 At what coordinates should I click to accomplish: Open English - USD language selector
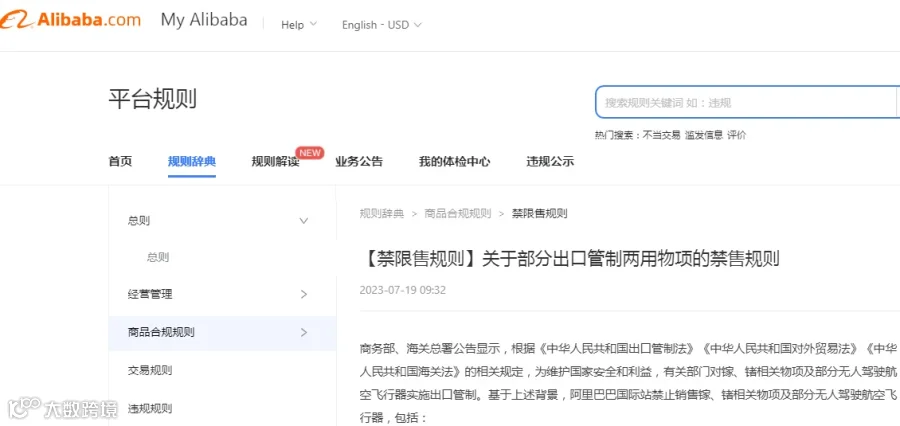(382, 25)
